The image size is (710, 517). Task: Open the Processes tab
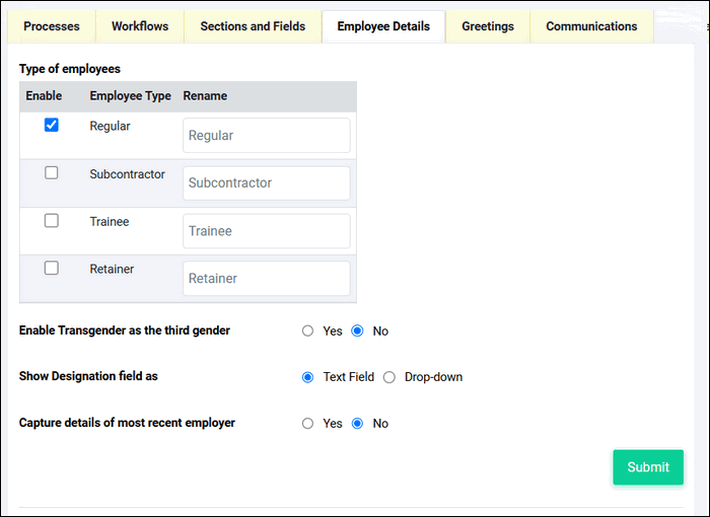pyautogui.click(x=51, y=26)
